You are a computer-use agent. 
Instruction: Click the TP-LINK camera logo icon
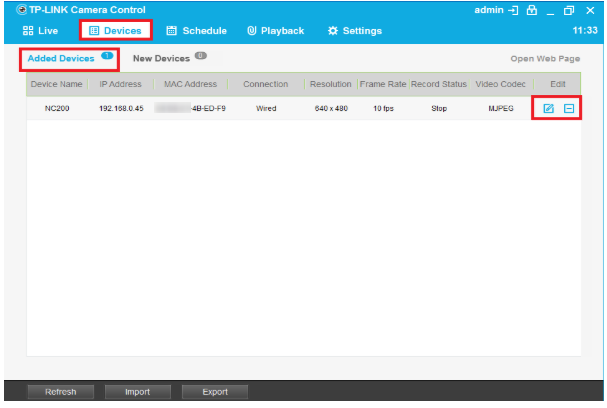tap(21, 10)
